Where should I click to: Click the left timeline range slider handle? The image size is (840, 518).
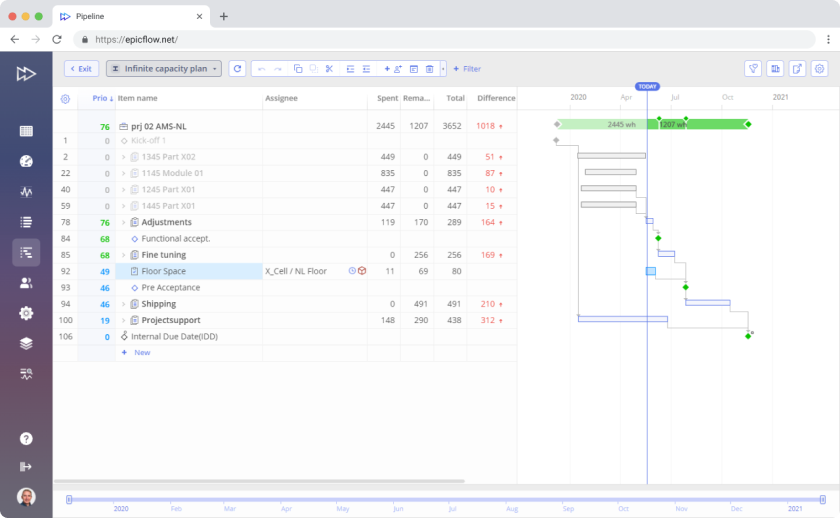[69, 500]
